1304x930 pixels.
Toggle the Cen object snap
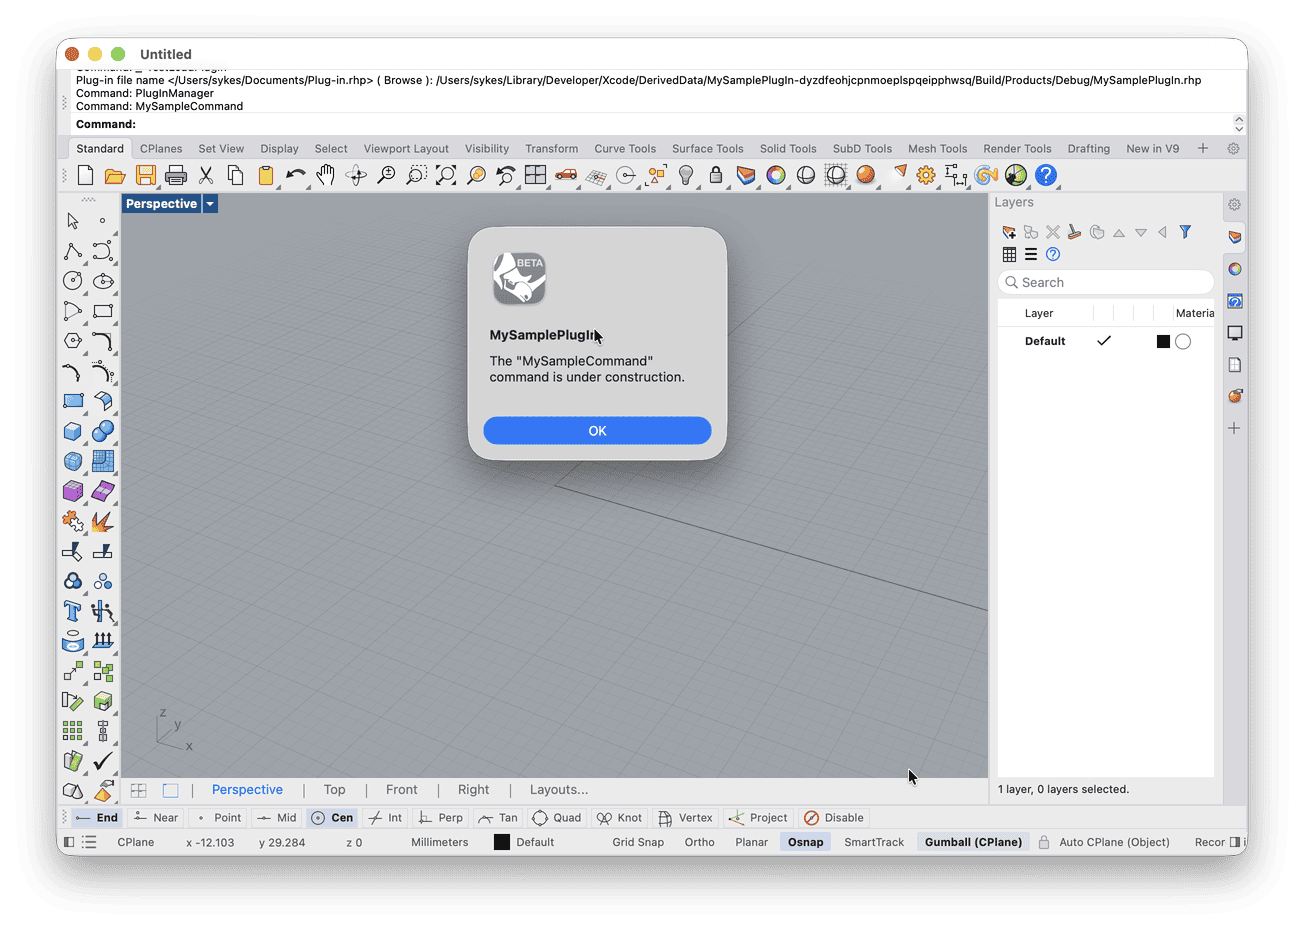tap(332, 818)
